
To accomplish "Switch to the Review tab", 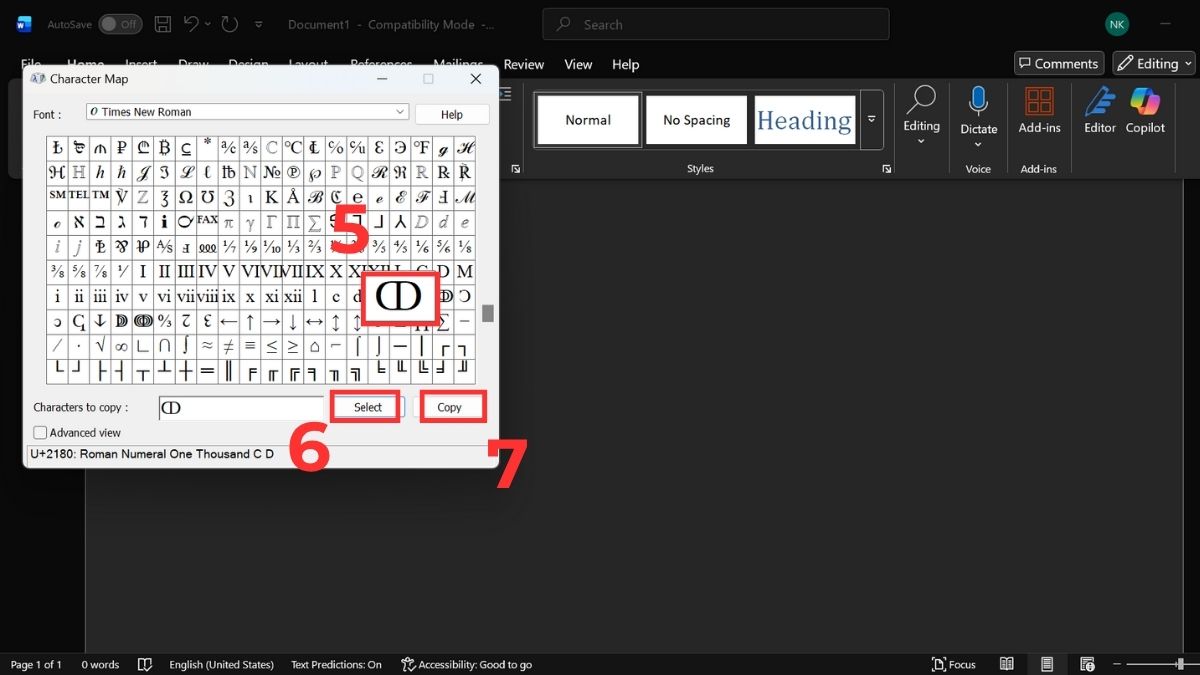I will pos(523,64).
